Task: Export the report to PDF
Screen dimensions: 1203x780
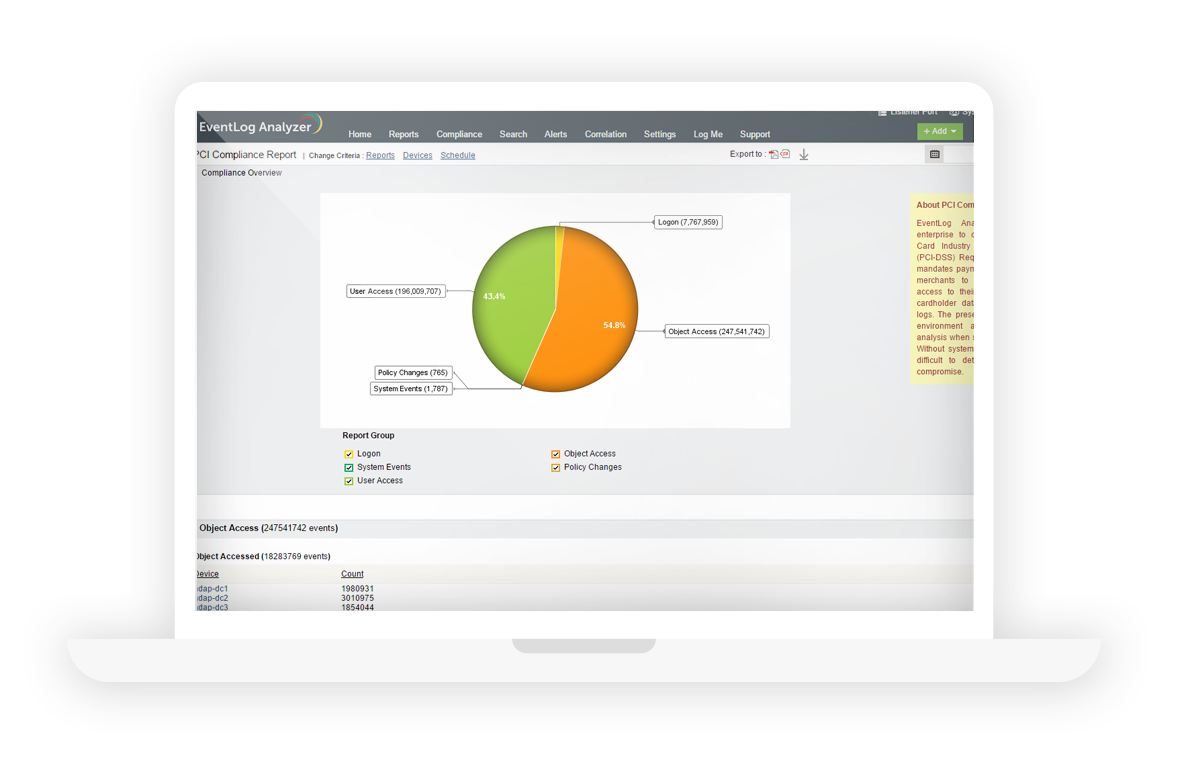Action: coord(773,155)
